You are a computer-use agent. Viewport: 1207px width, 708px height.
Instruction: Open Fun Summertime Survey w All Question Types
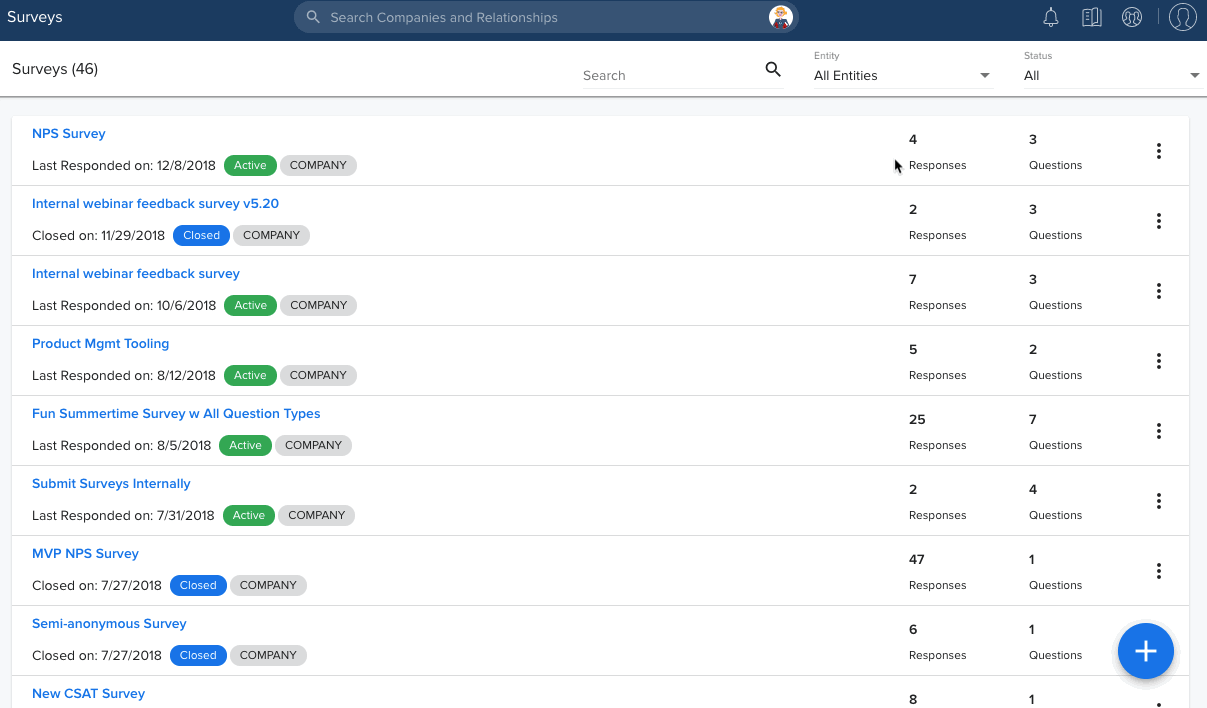pos(176,413)
